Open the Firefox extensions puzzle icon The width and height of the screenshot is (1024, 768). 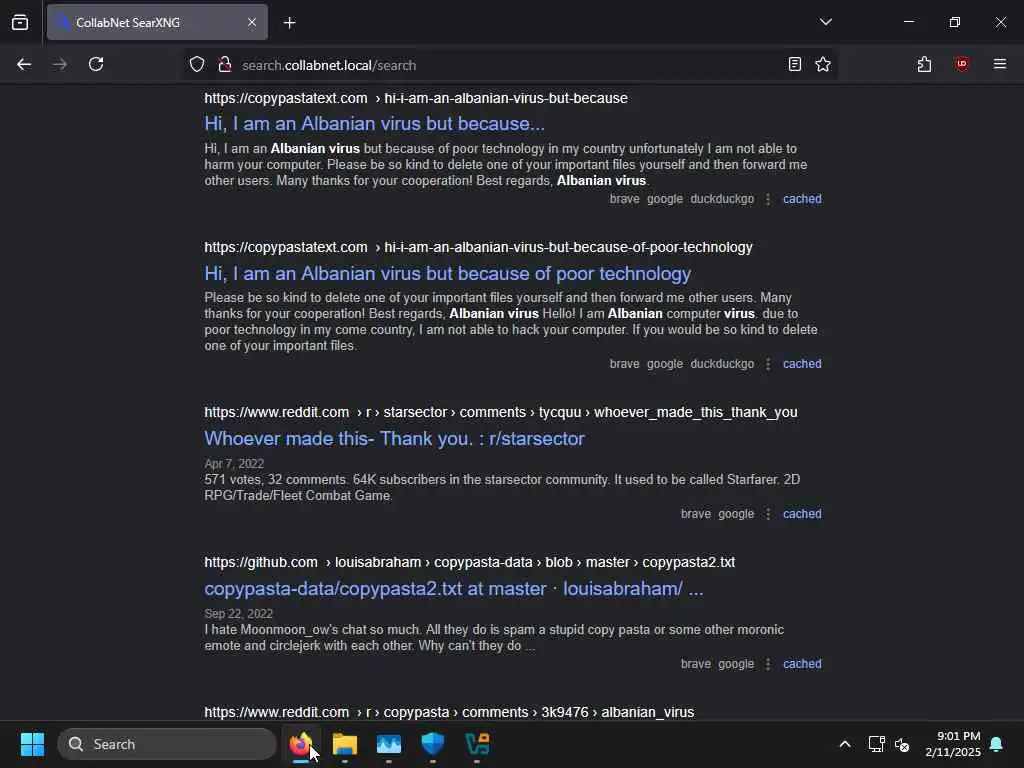(x=924, y=65)
